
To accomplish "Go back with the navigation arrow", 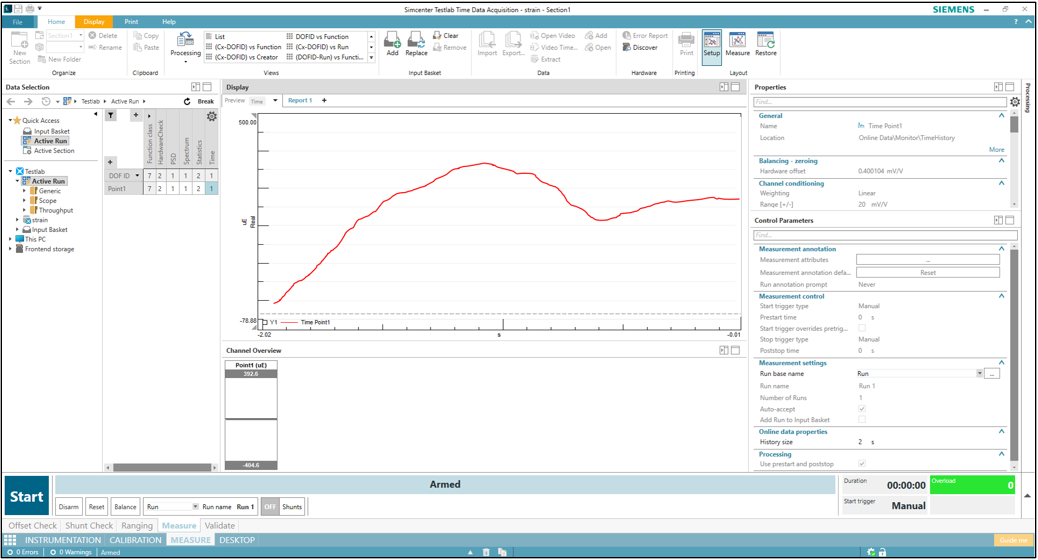I will click(x=11, y=101).
